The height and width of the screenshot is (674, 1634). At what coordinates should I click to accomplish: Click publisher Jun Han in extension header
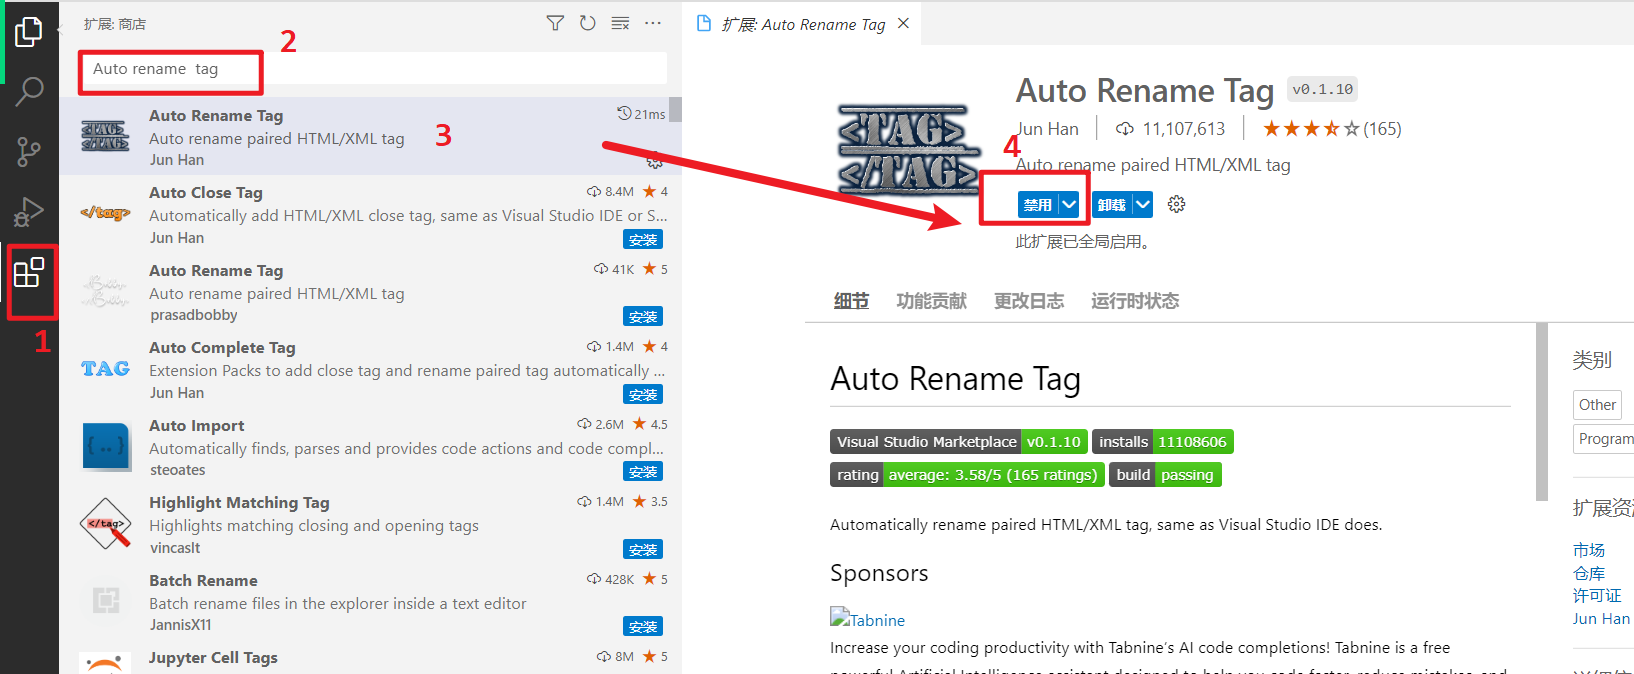pyautogui.click(x=1048, y=129)
